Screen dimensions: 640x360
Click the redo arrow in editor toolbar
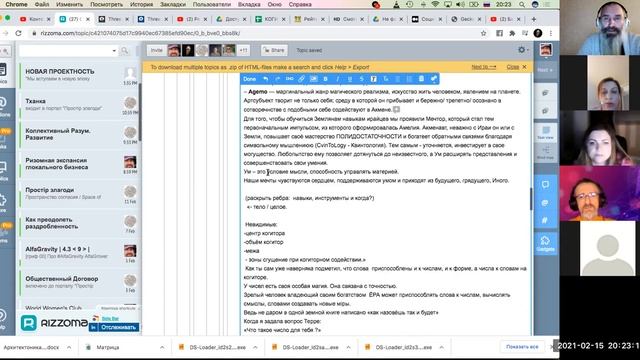tap(278, 79)
